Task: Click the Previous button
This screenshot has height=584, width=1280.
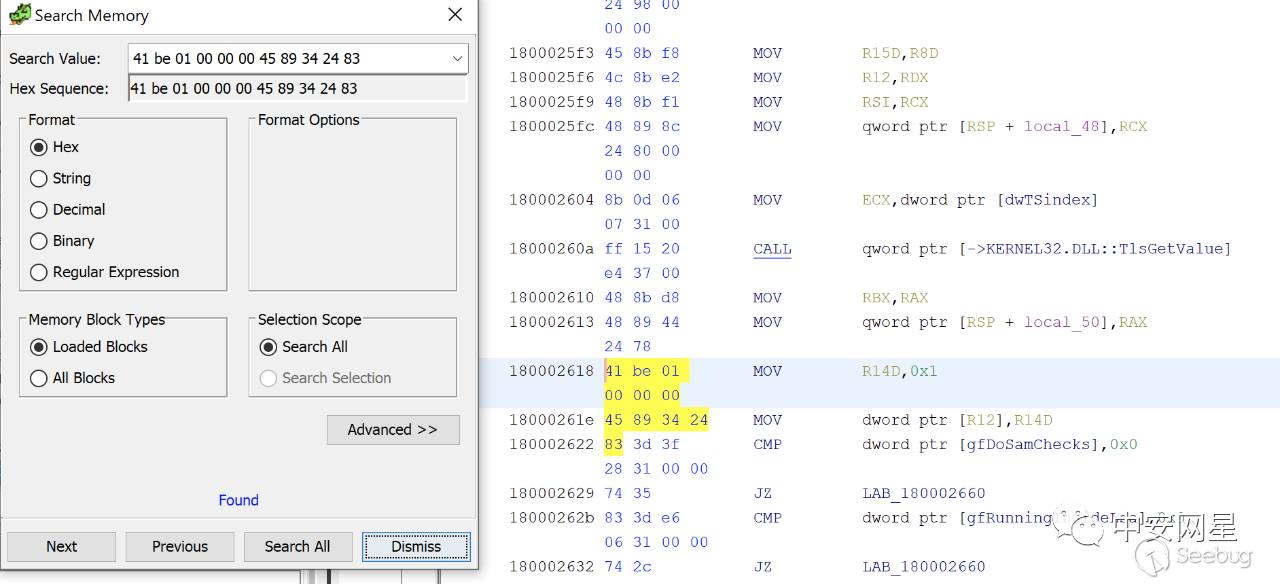Action: coord(180,547)
